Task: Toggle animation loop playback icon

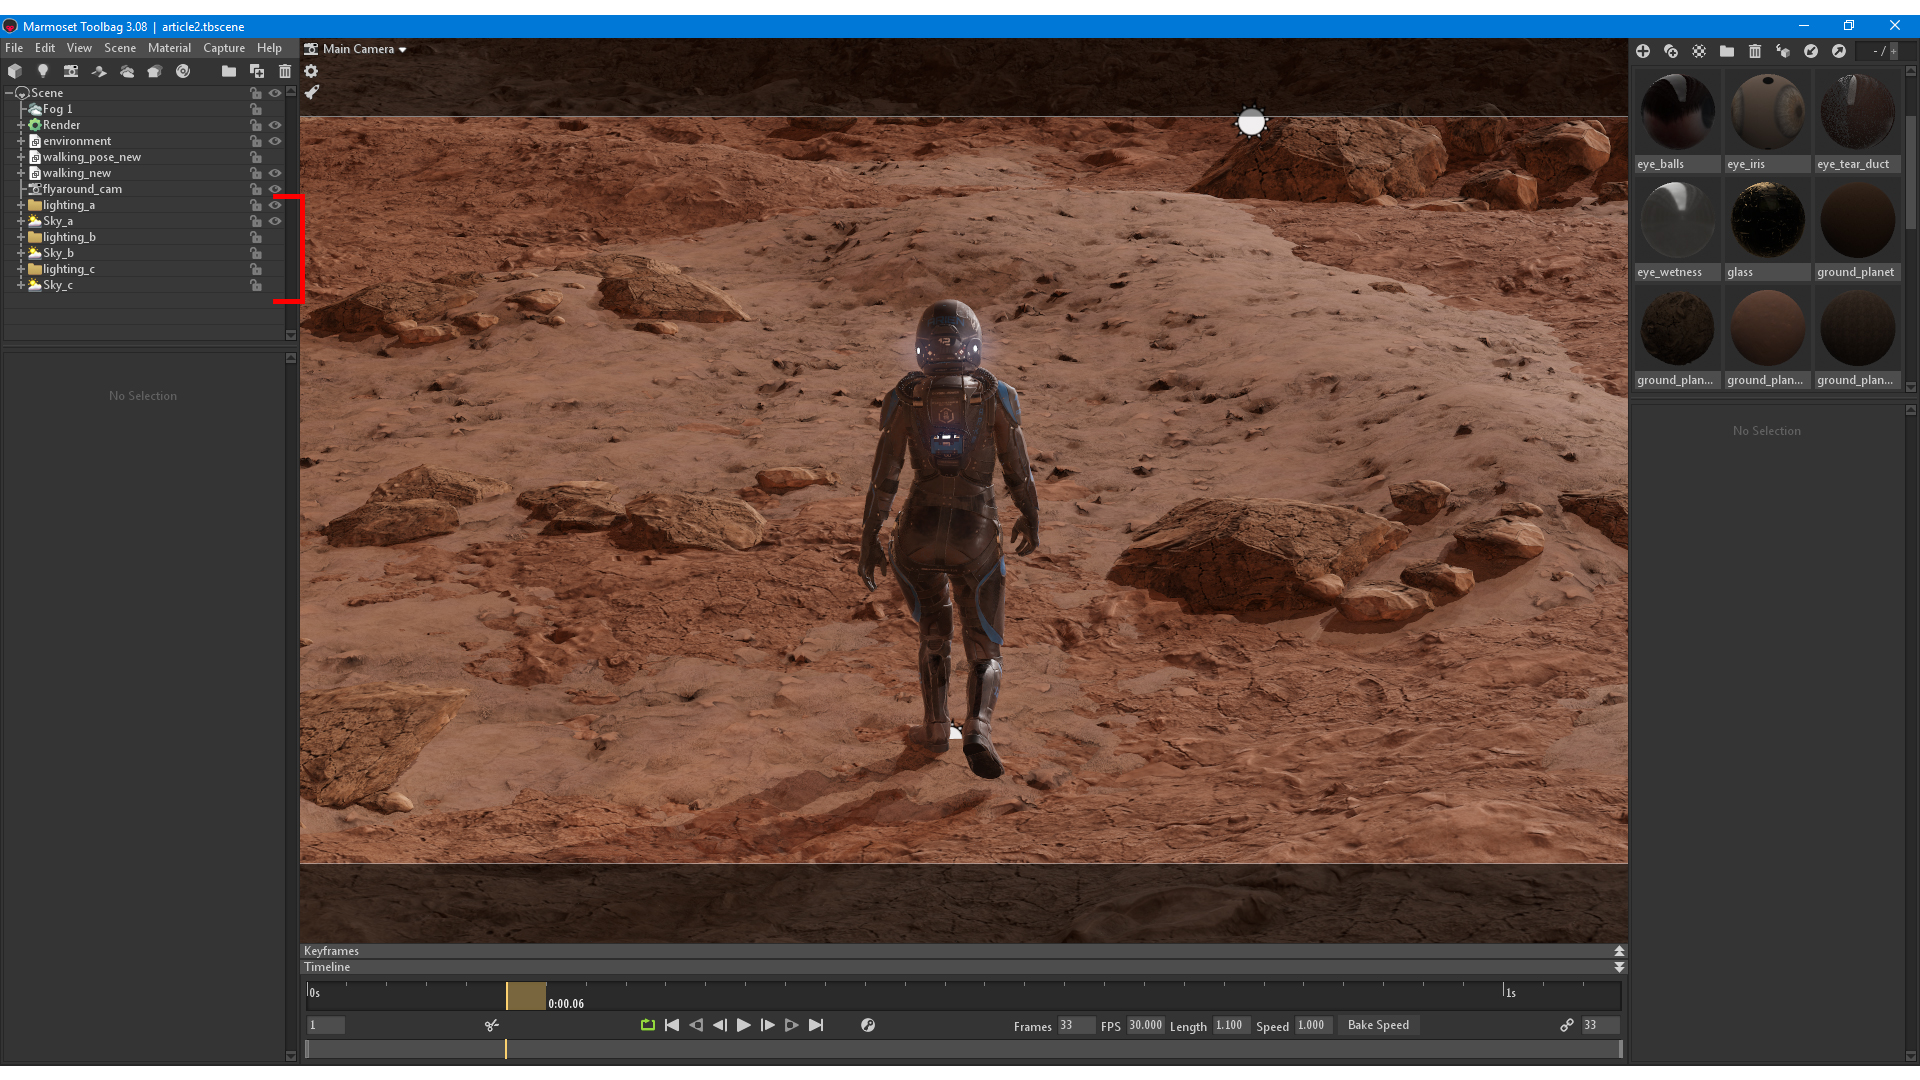Action: coord(648,1025)
